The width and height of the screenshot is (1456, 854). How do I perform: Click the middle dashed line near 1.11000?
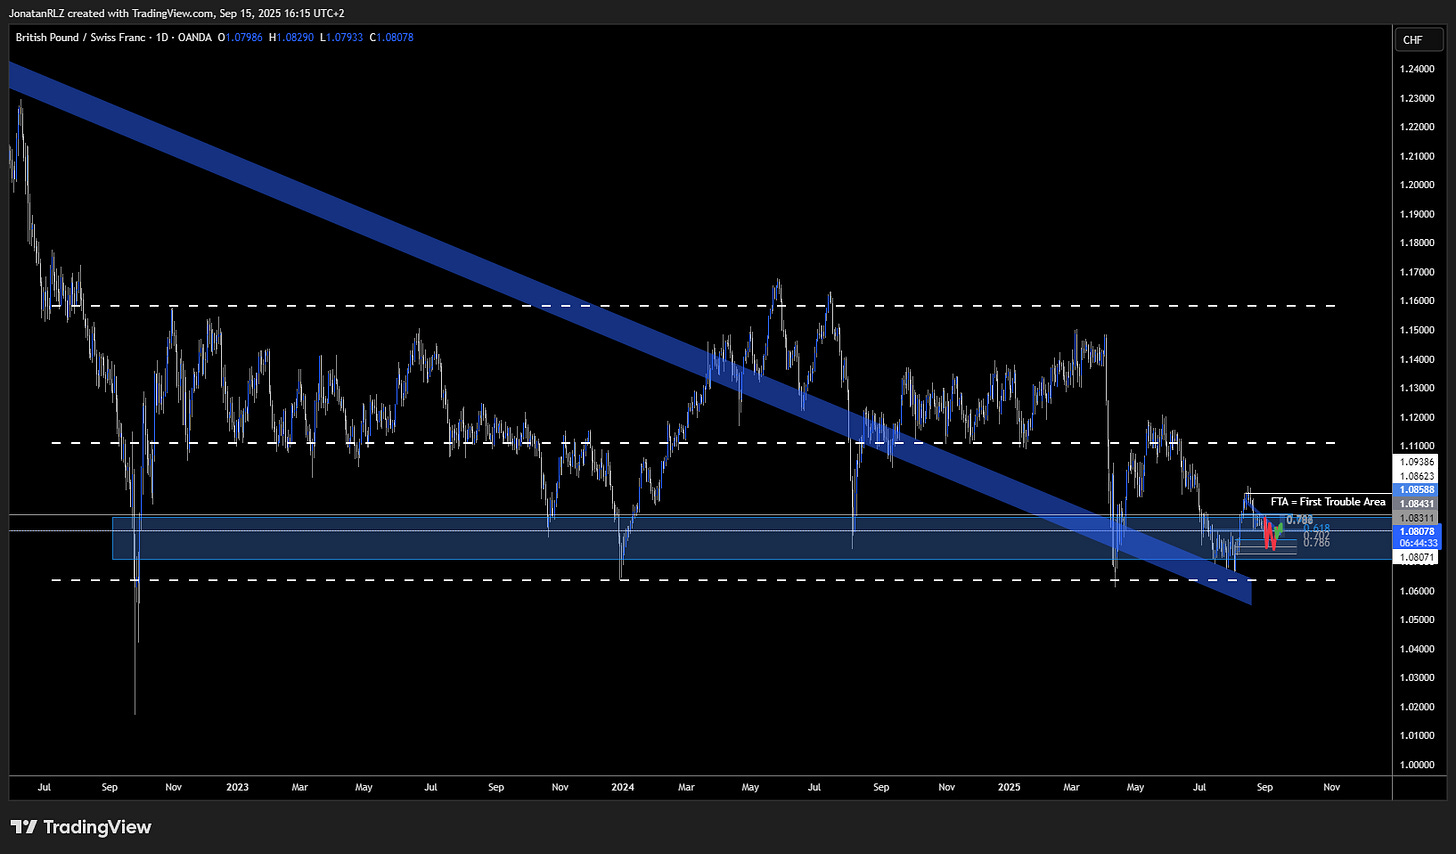(x=693, y=442)
